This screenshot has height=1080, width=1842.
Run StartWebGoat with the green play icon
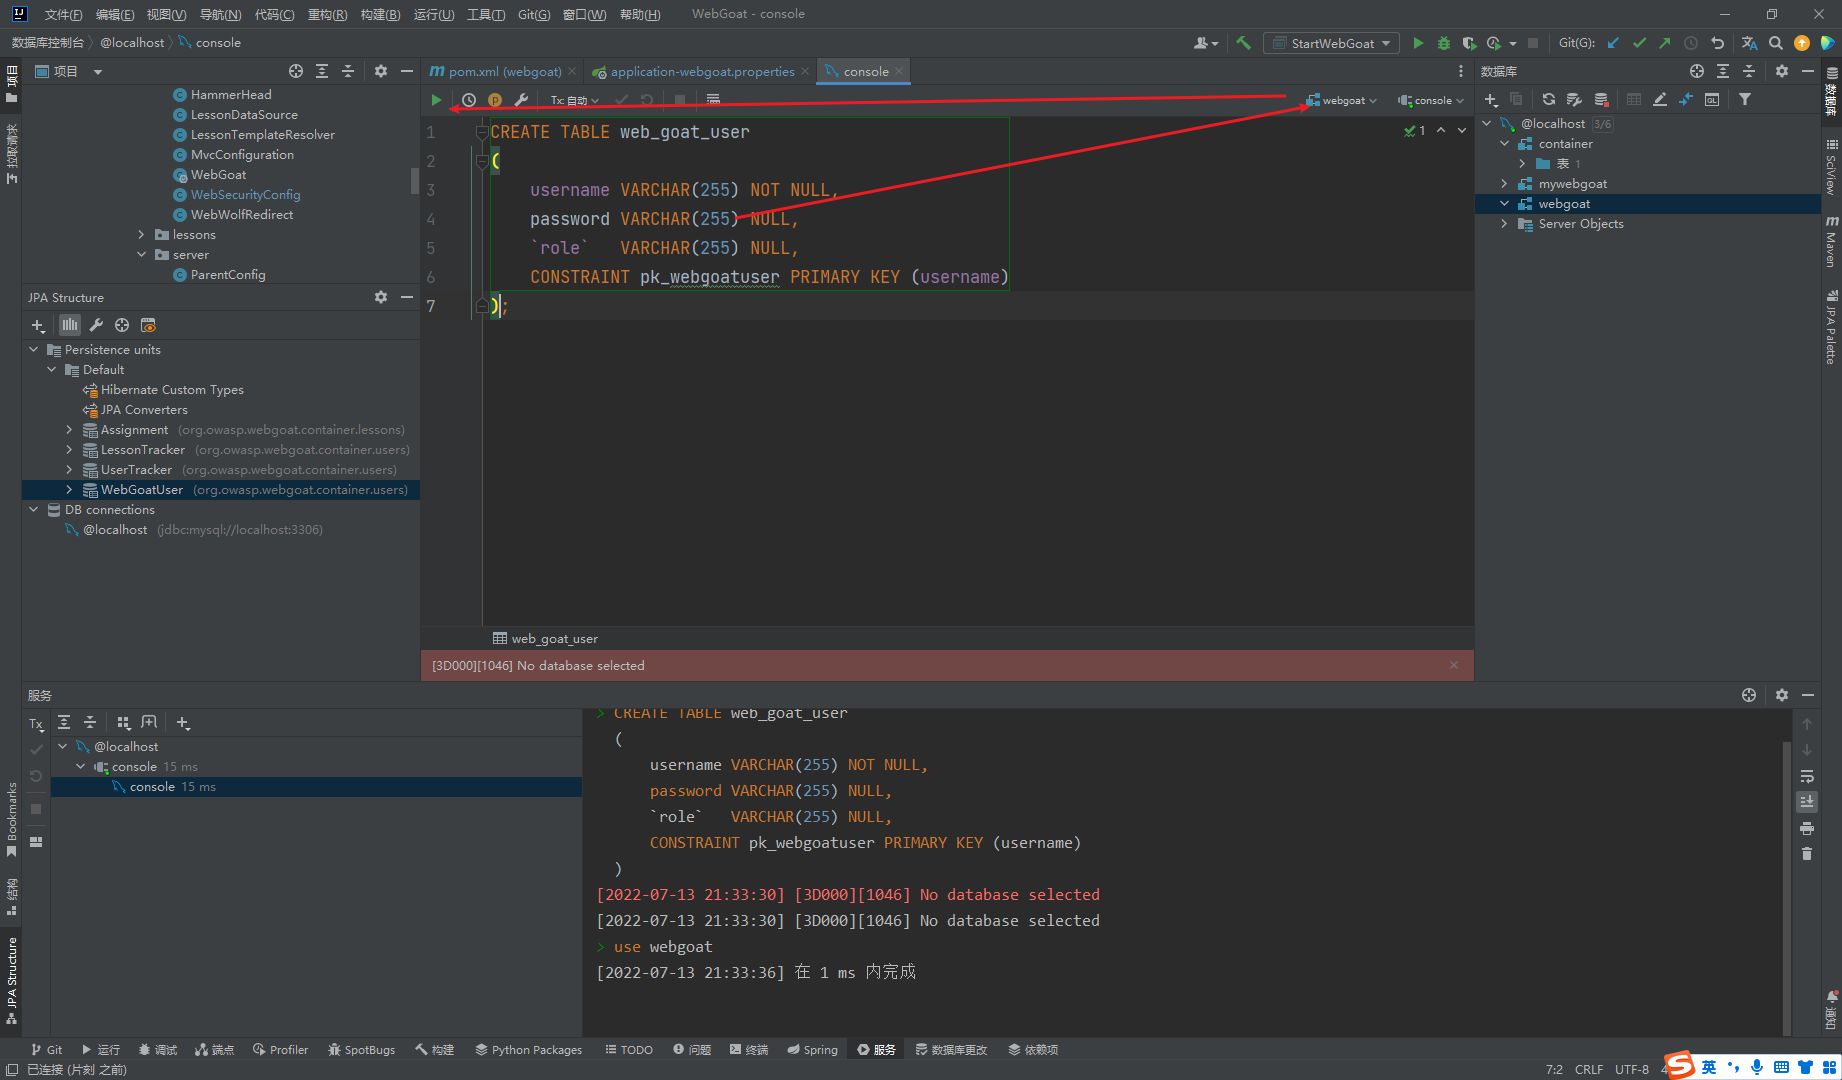pos(1417,43)
